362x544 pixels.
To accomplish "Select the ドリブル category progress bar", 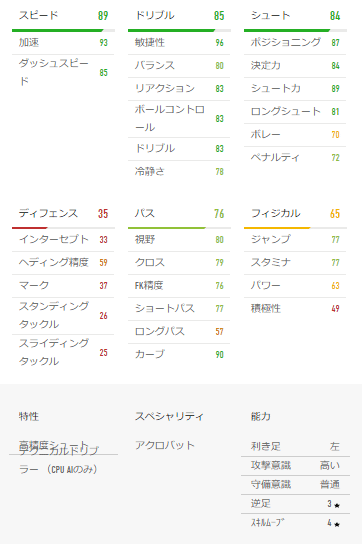I will (x=179, y=31).
